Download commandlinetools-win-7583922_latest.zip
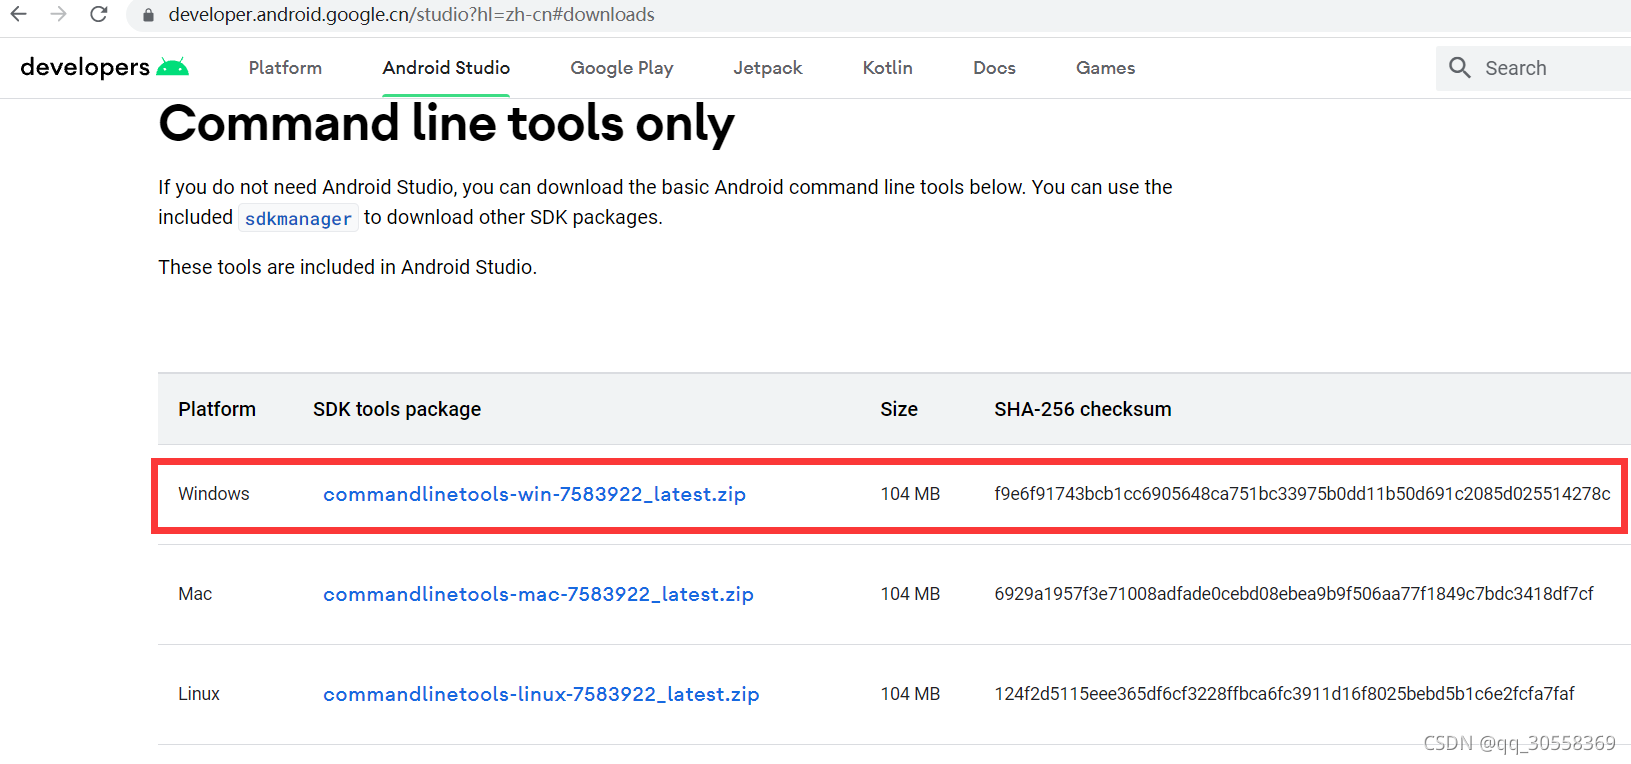Viewport: 1631px width, 764px height. [534, 494]
